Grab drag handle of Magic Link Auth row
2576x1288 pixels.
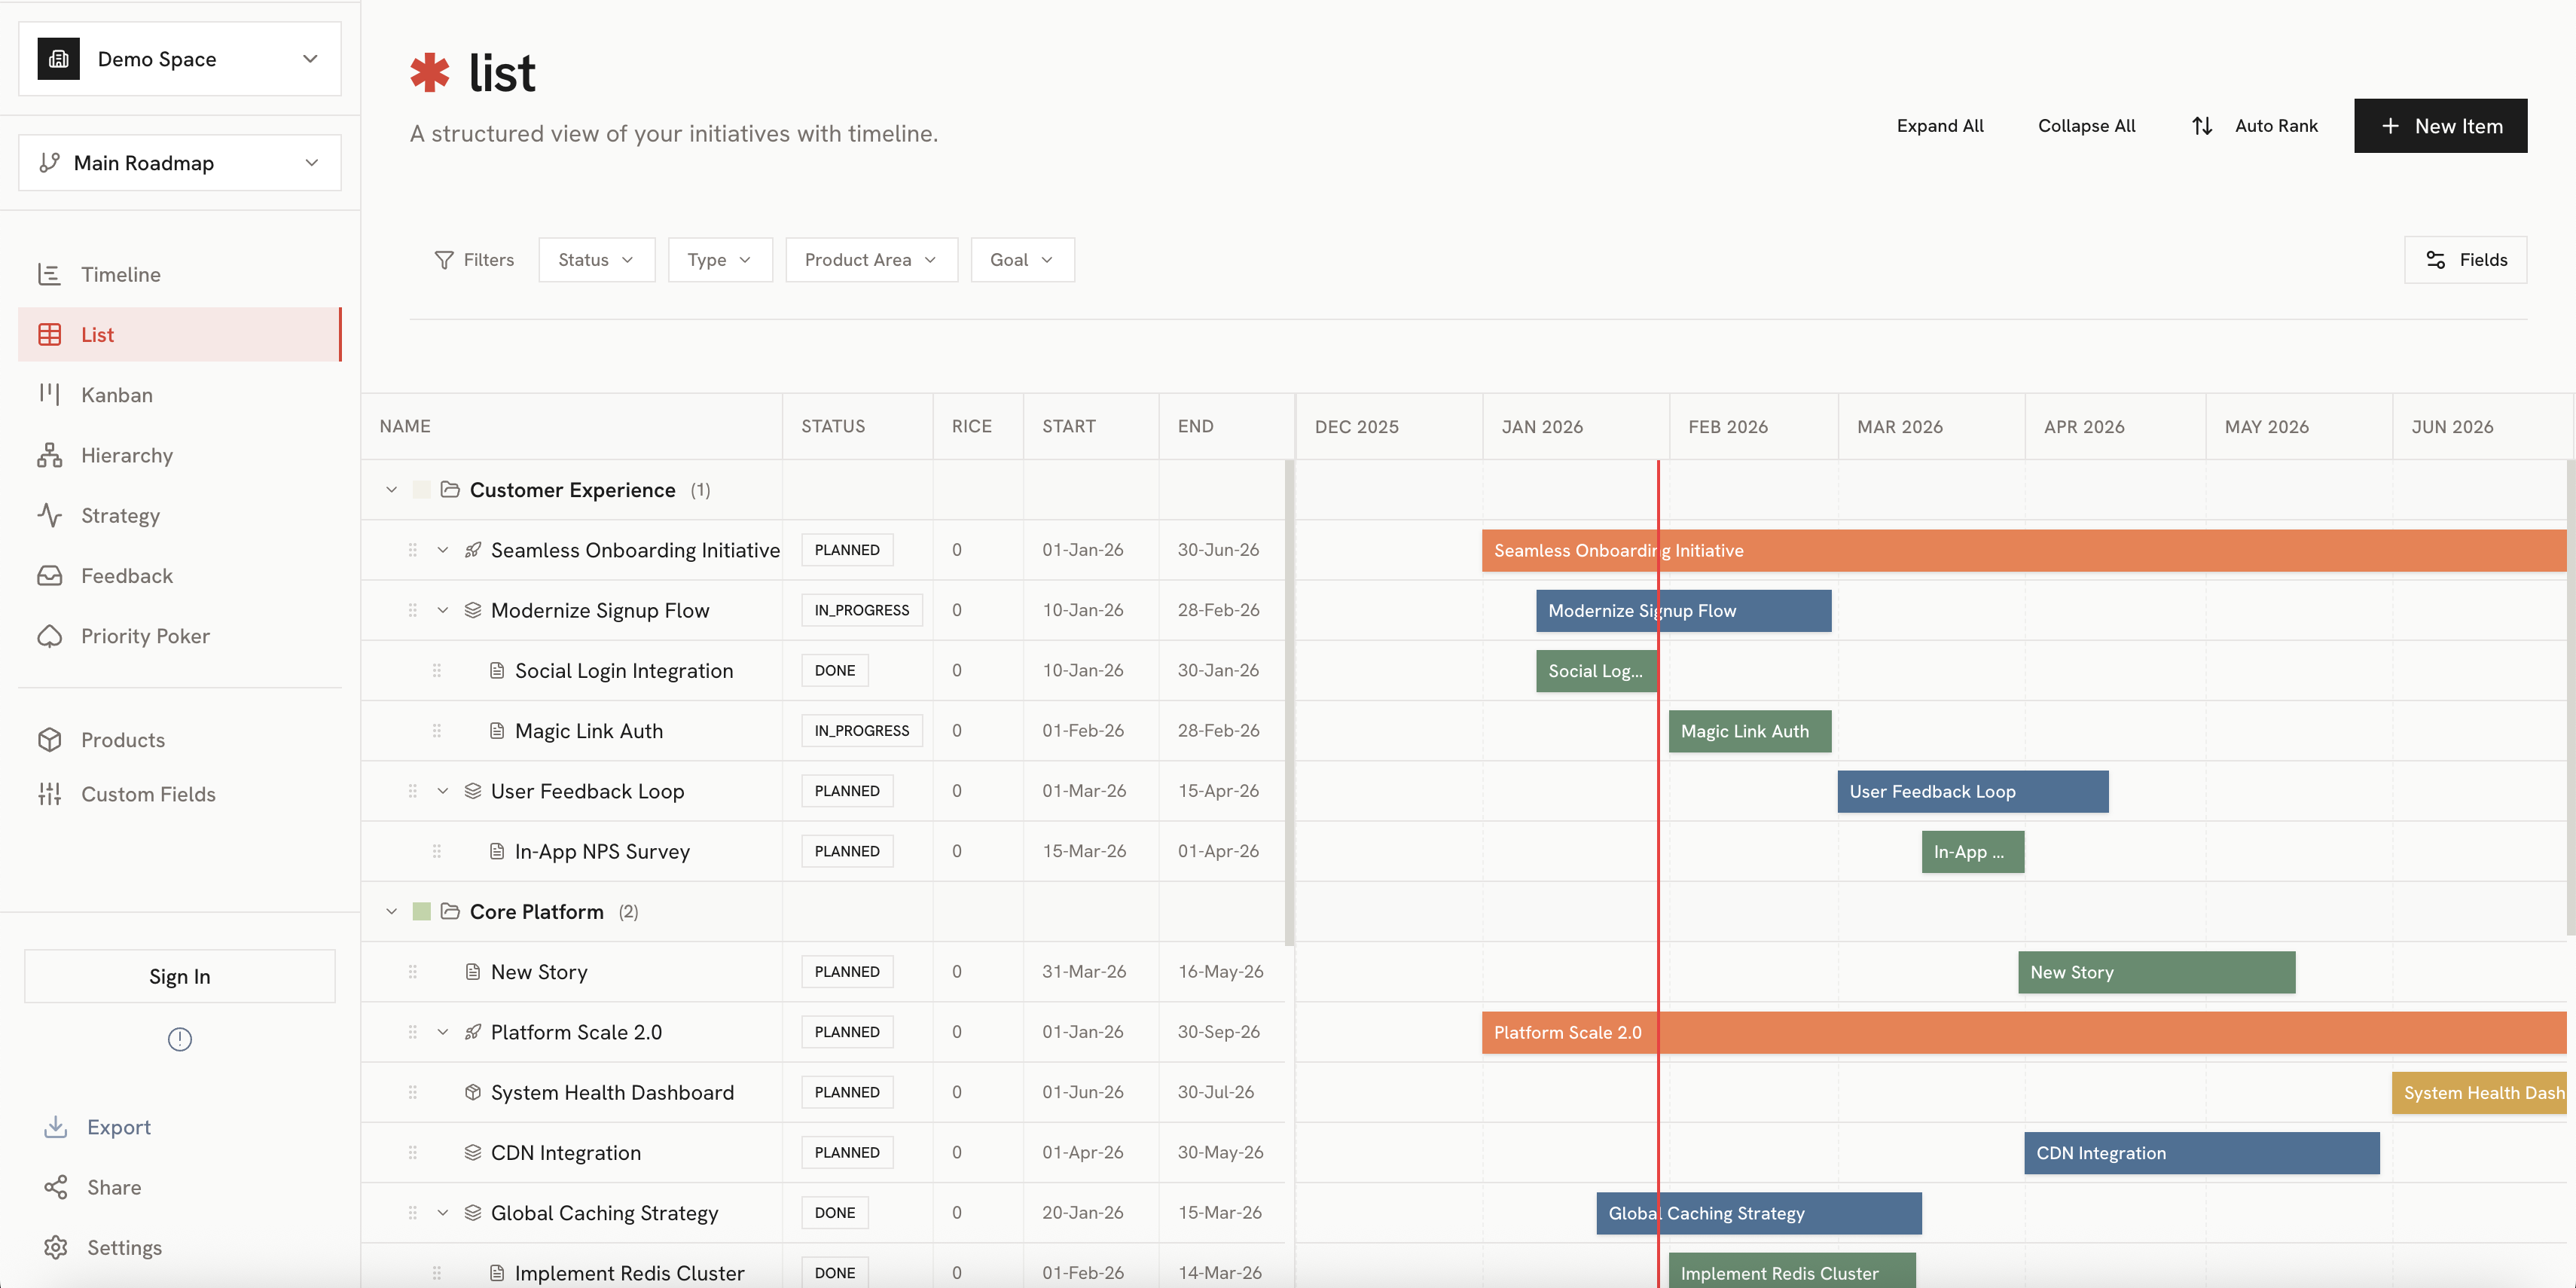(437, 731)
